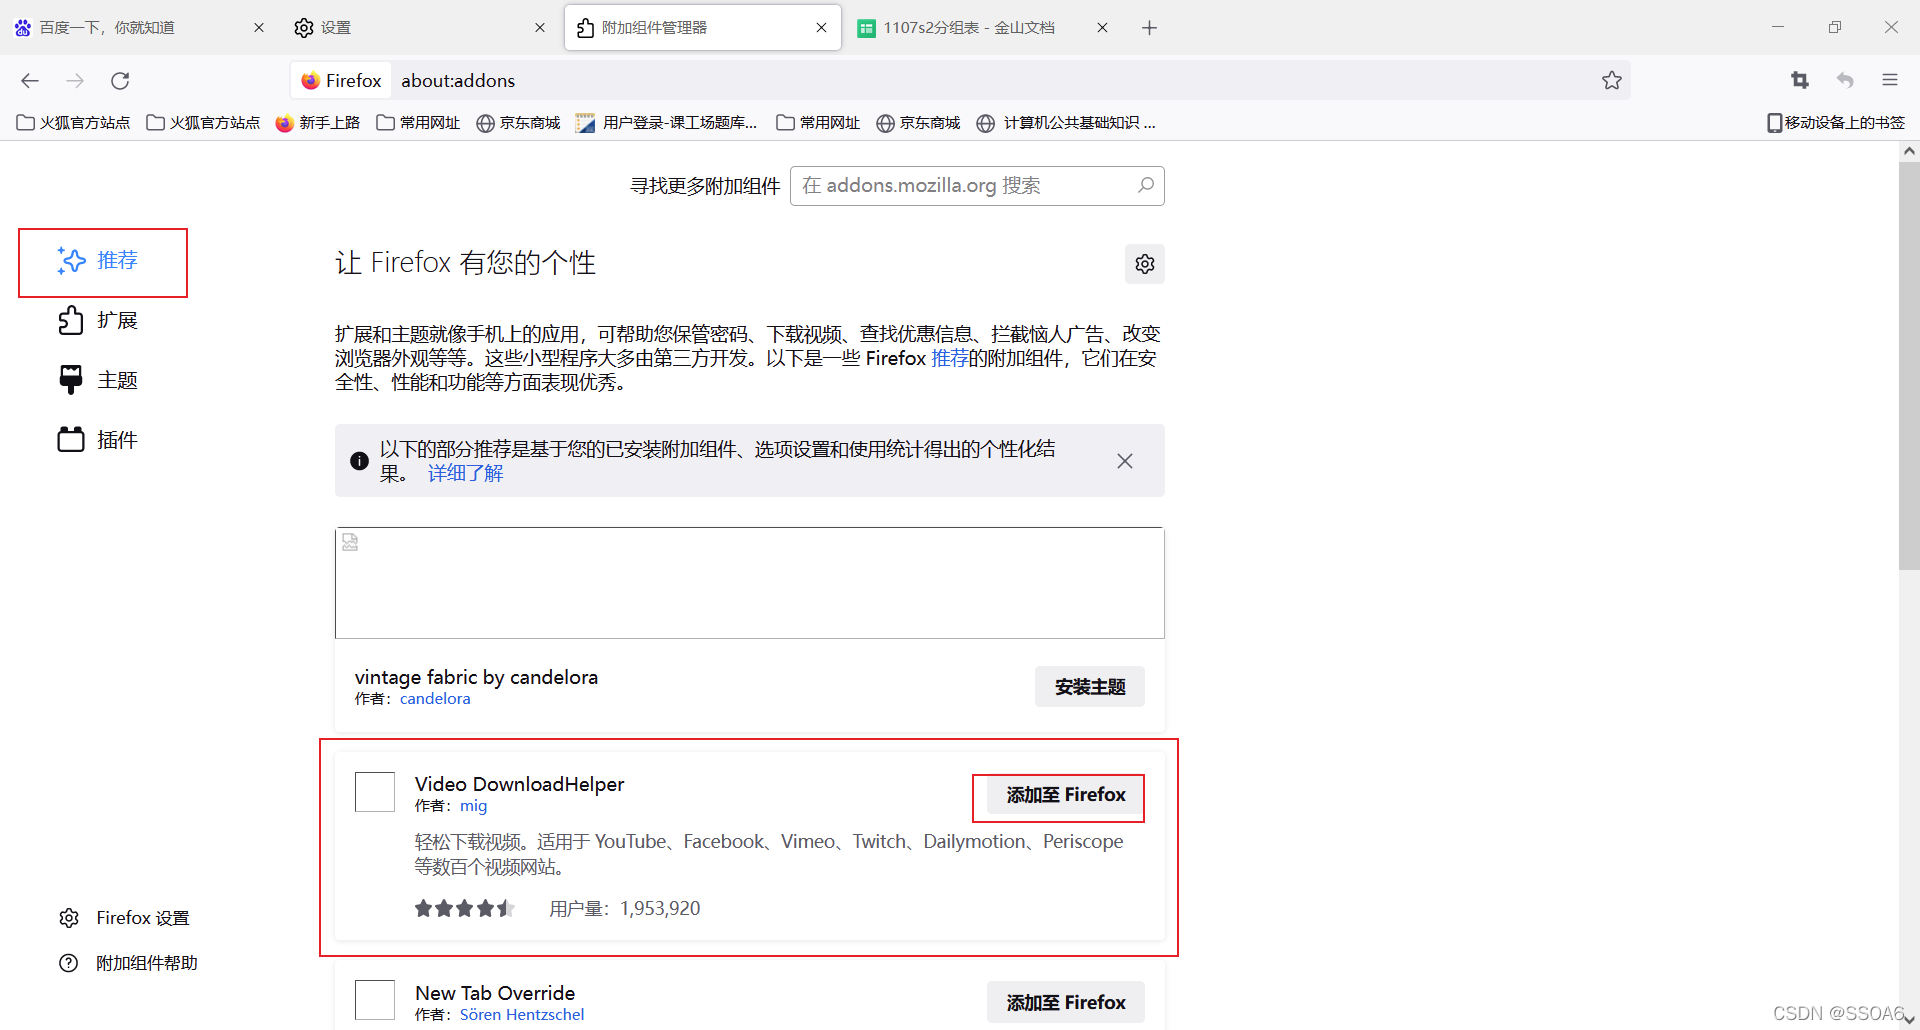Click 安装主题 for vintage fabric theme

1090,687
